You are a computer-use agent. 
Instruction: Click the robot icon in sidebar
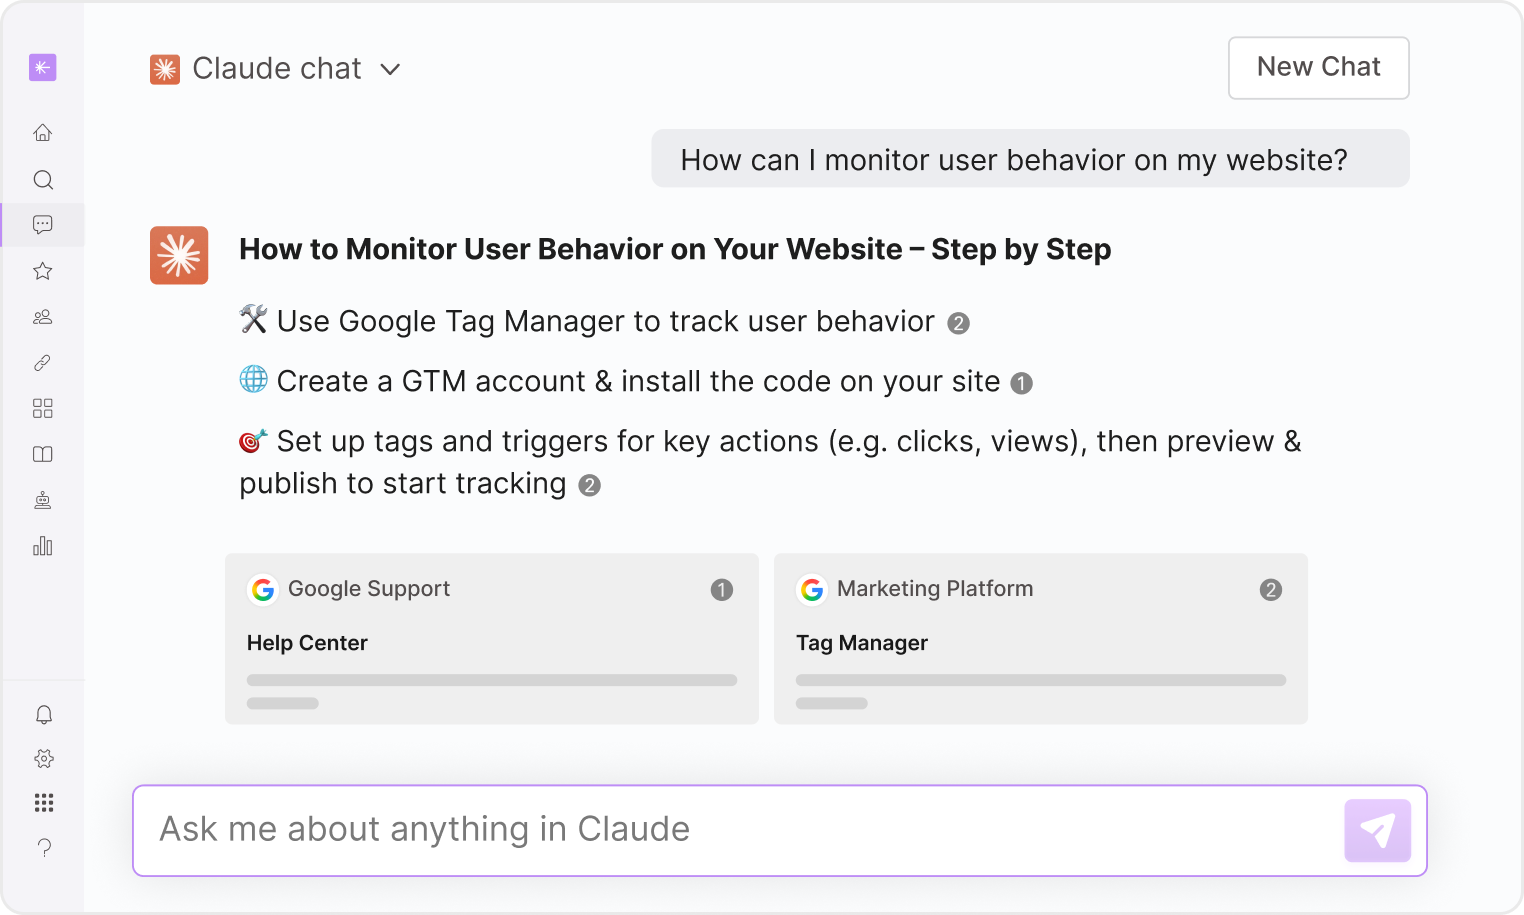click(42, 500)
